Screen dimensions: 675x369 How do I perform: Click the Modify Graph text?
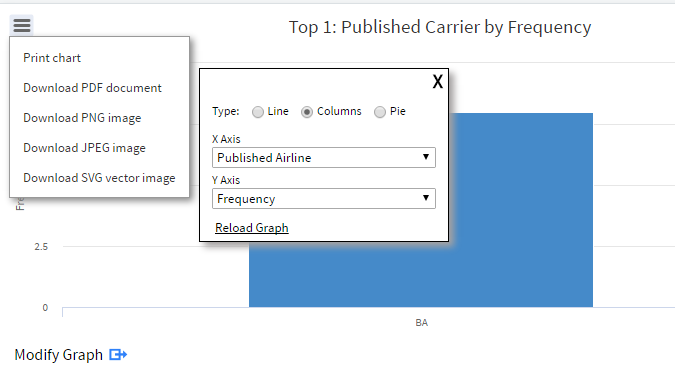[x=59, y=355]
